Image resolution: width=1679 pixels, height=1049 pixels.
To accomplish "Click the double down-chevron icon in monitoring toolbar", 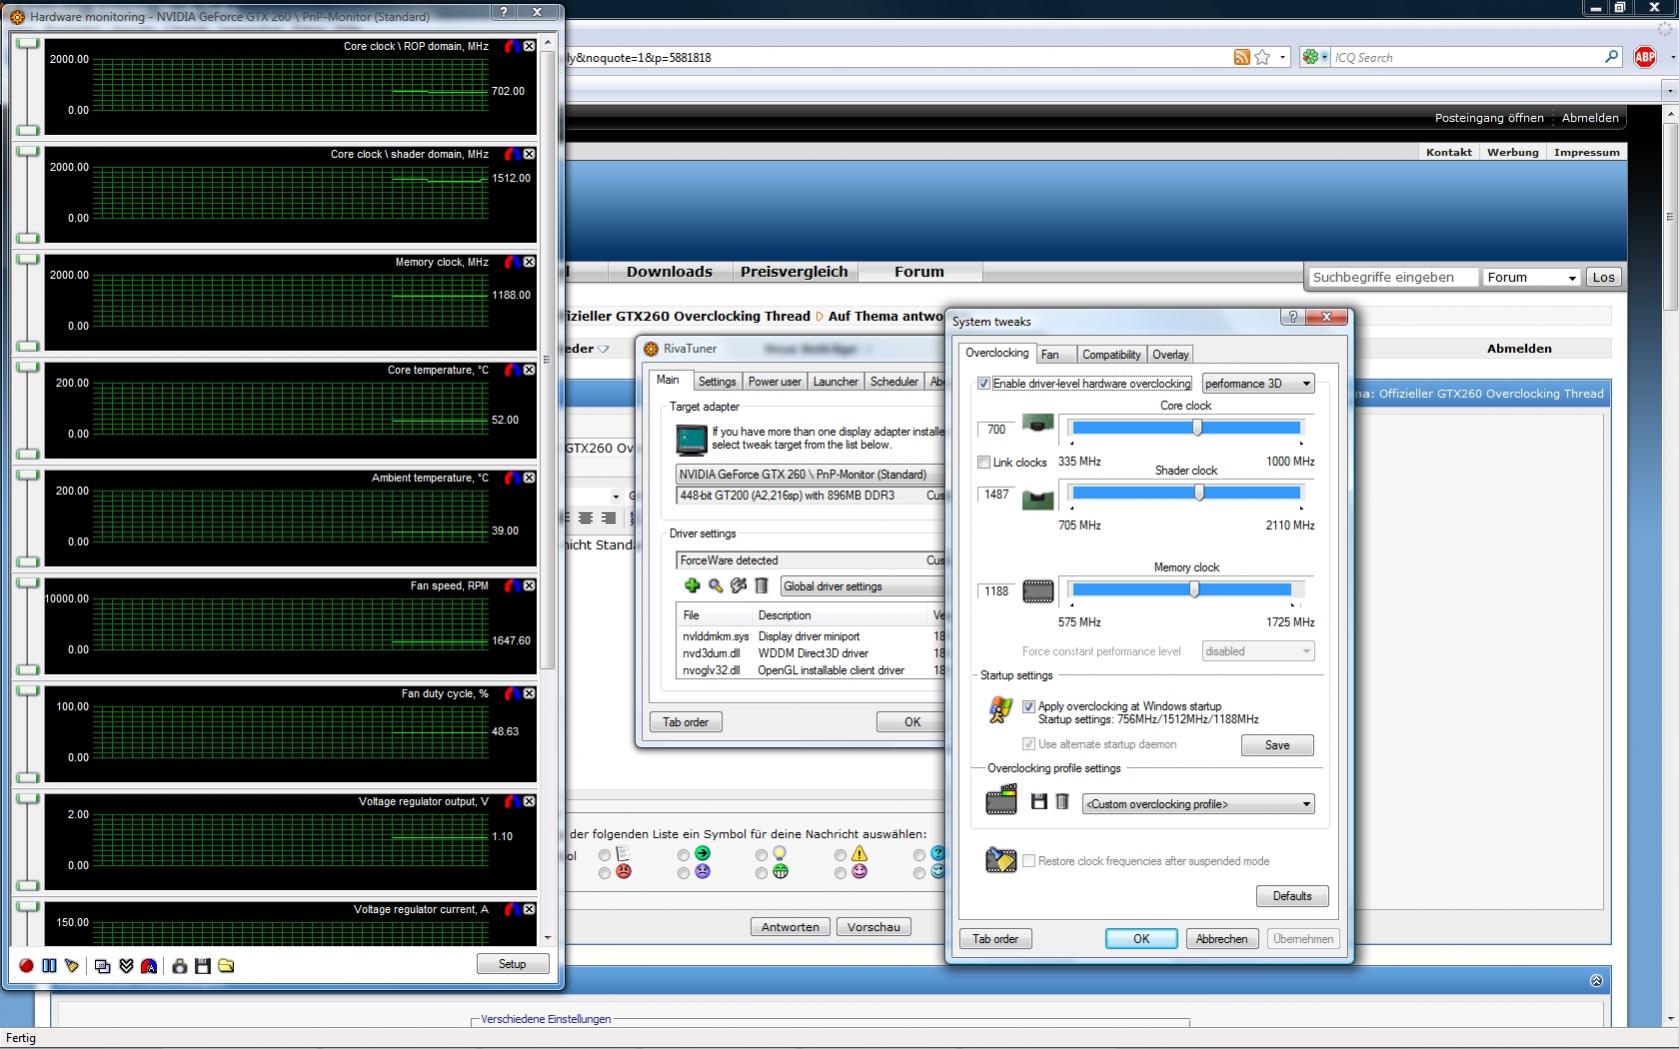I will [126, 965].
